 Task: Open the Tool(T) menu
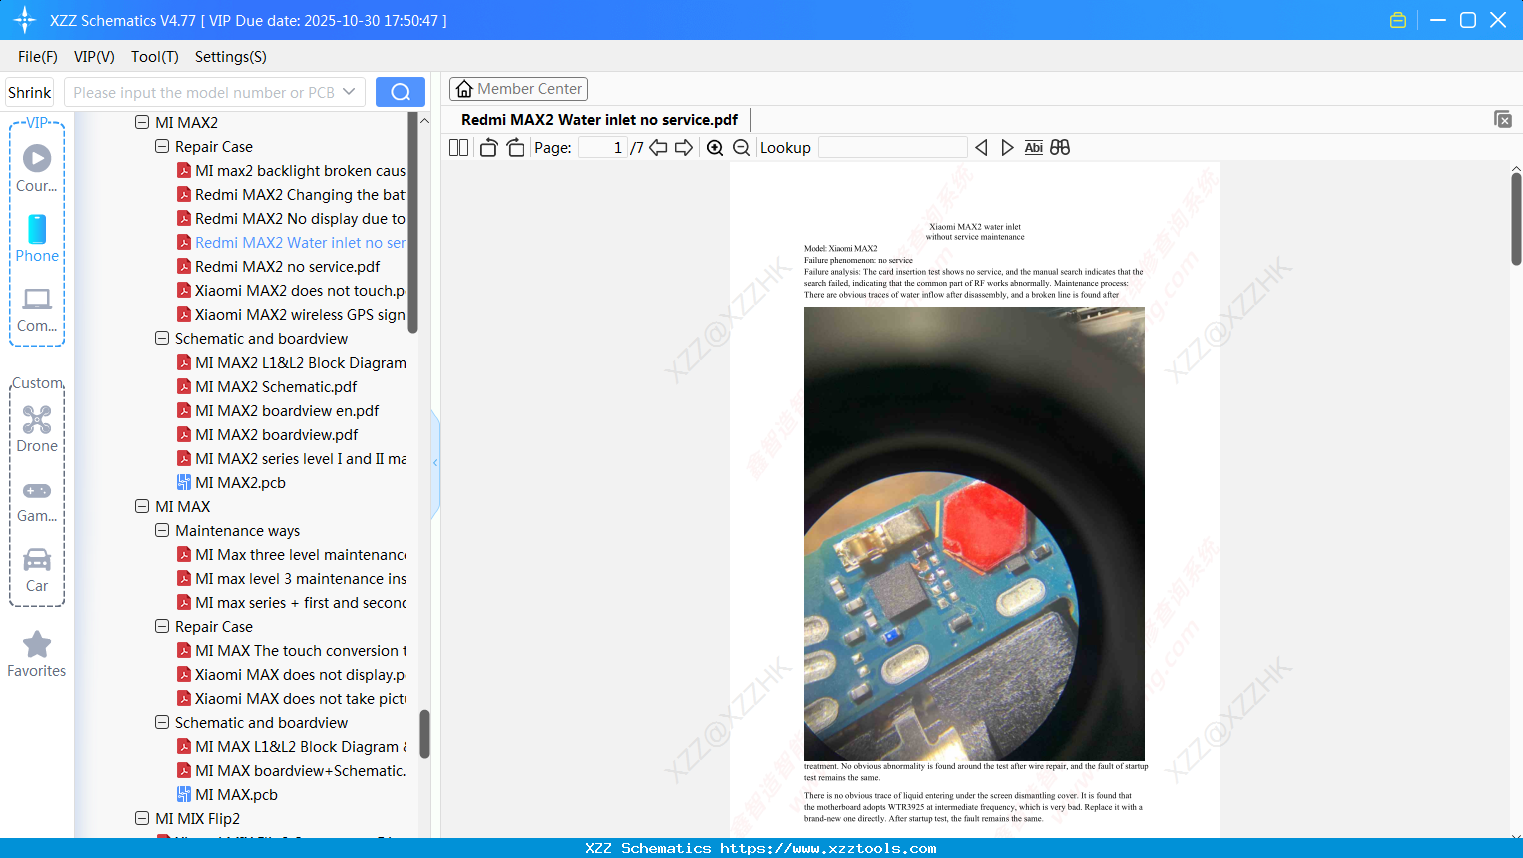154,57
